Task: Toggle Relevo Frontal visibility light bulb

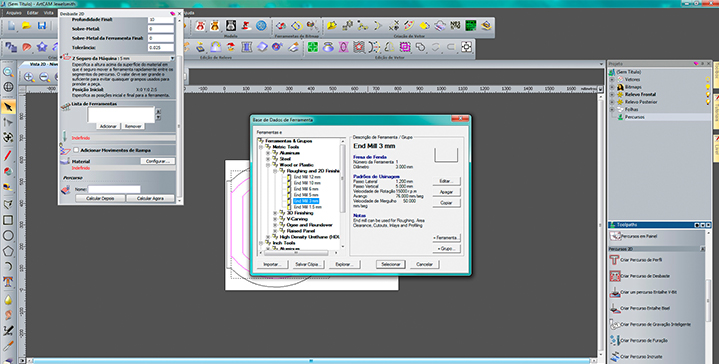Action: click(708, 94)
